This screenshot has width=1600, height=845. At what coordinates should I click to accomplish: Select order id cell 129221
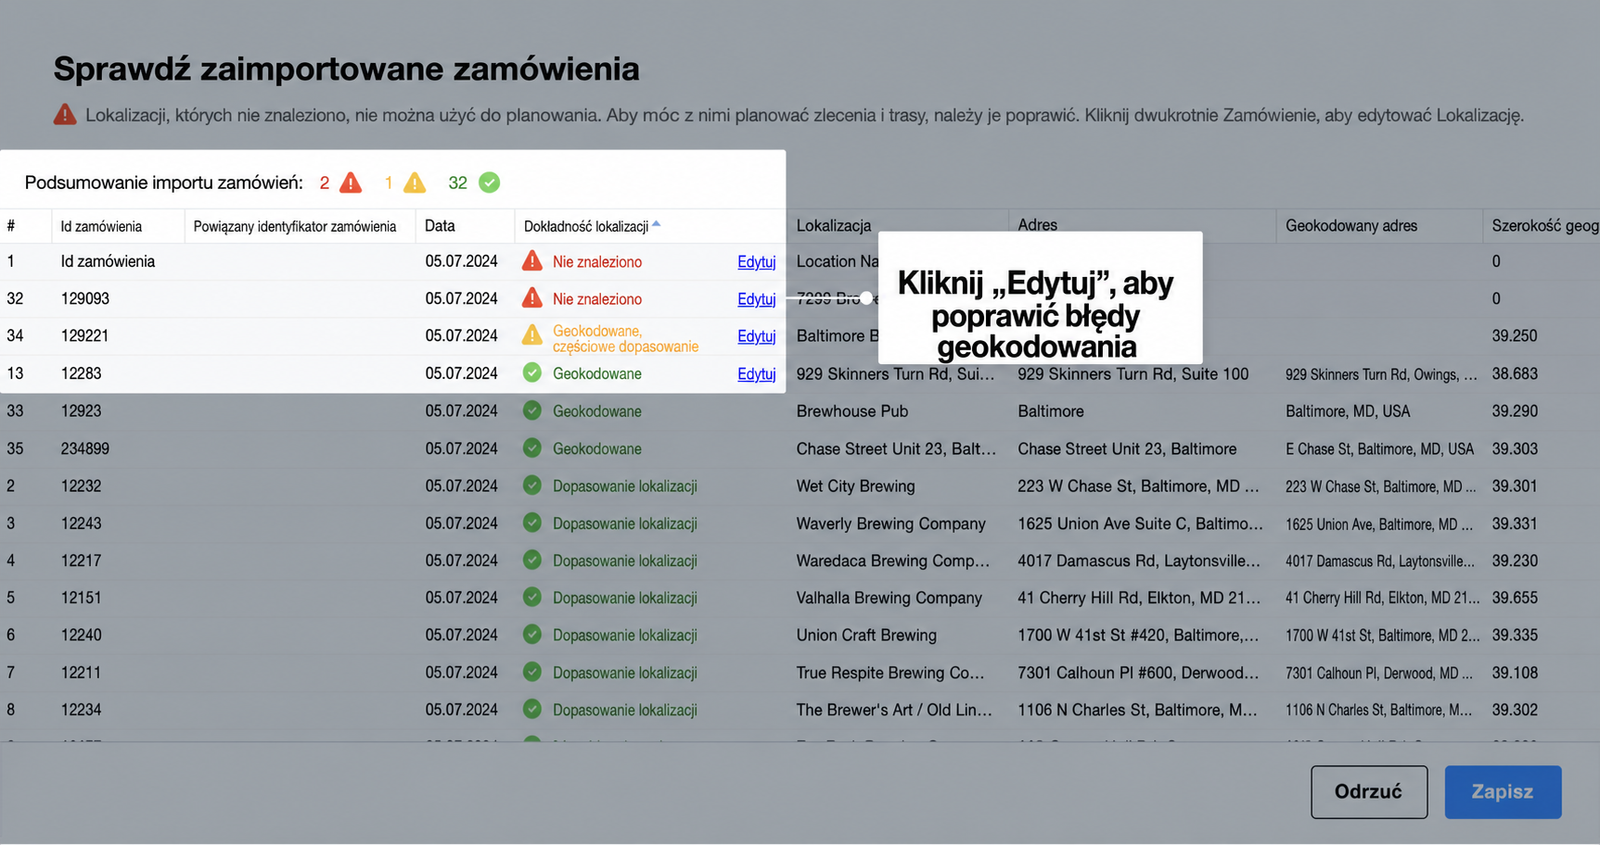(85, 336)
